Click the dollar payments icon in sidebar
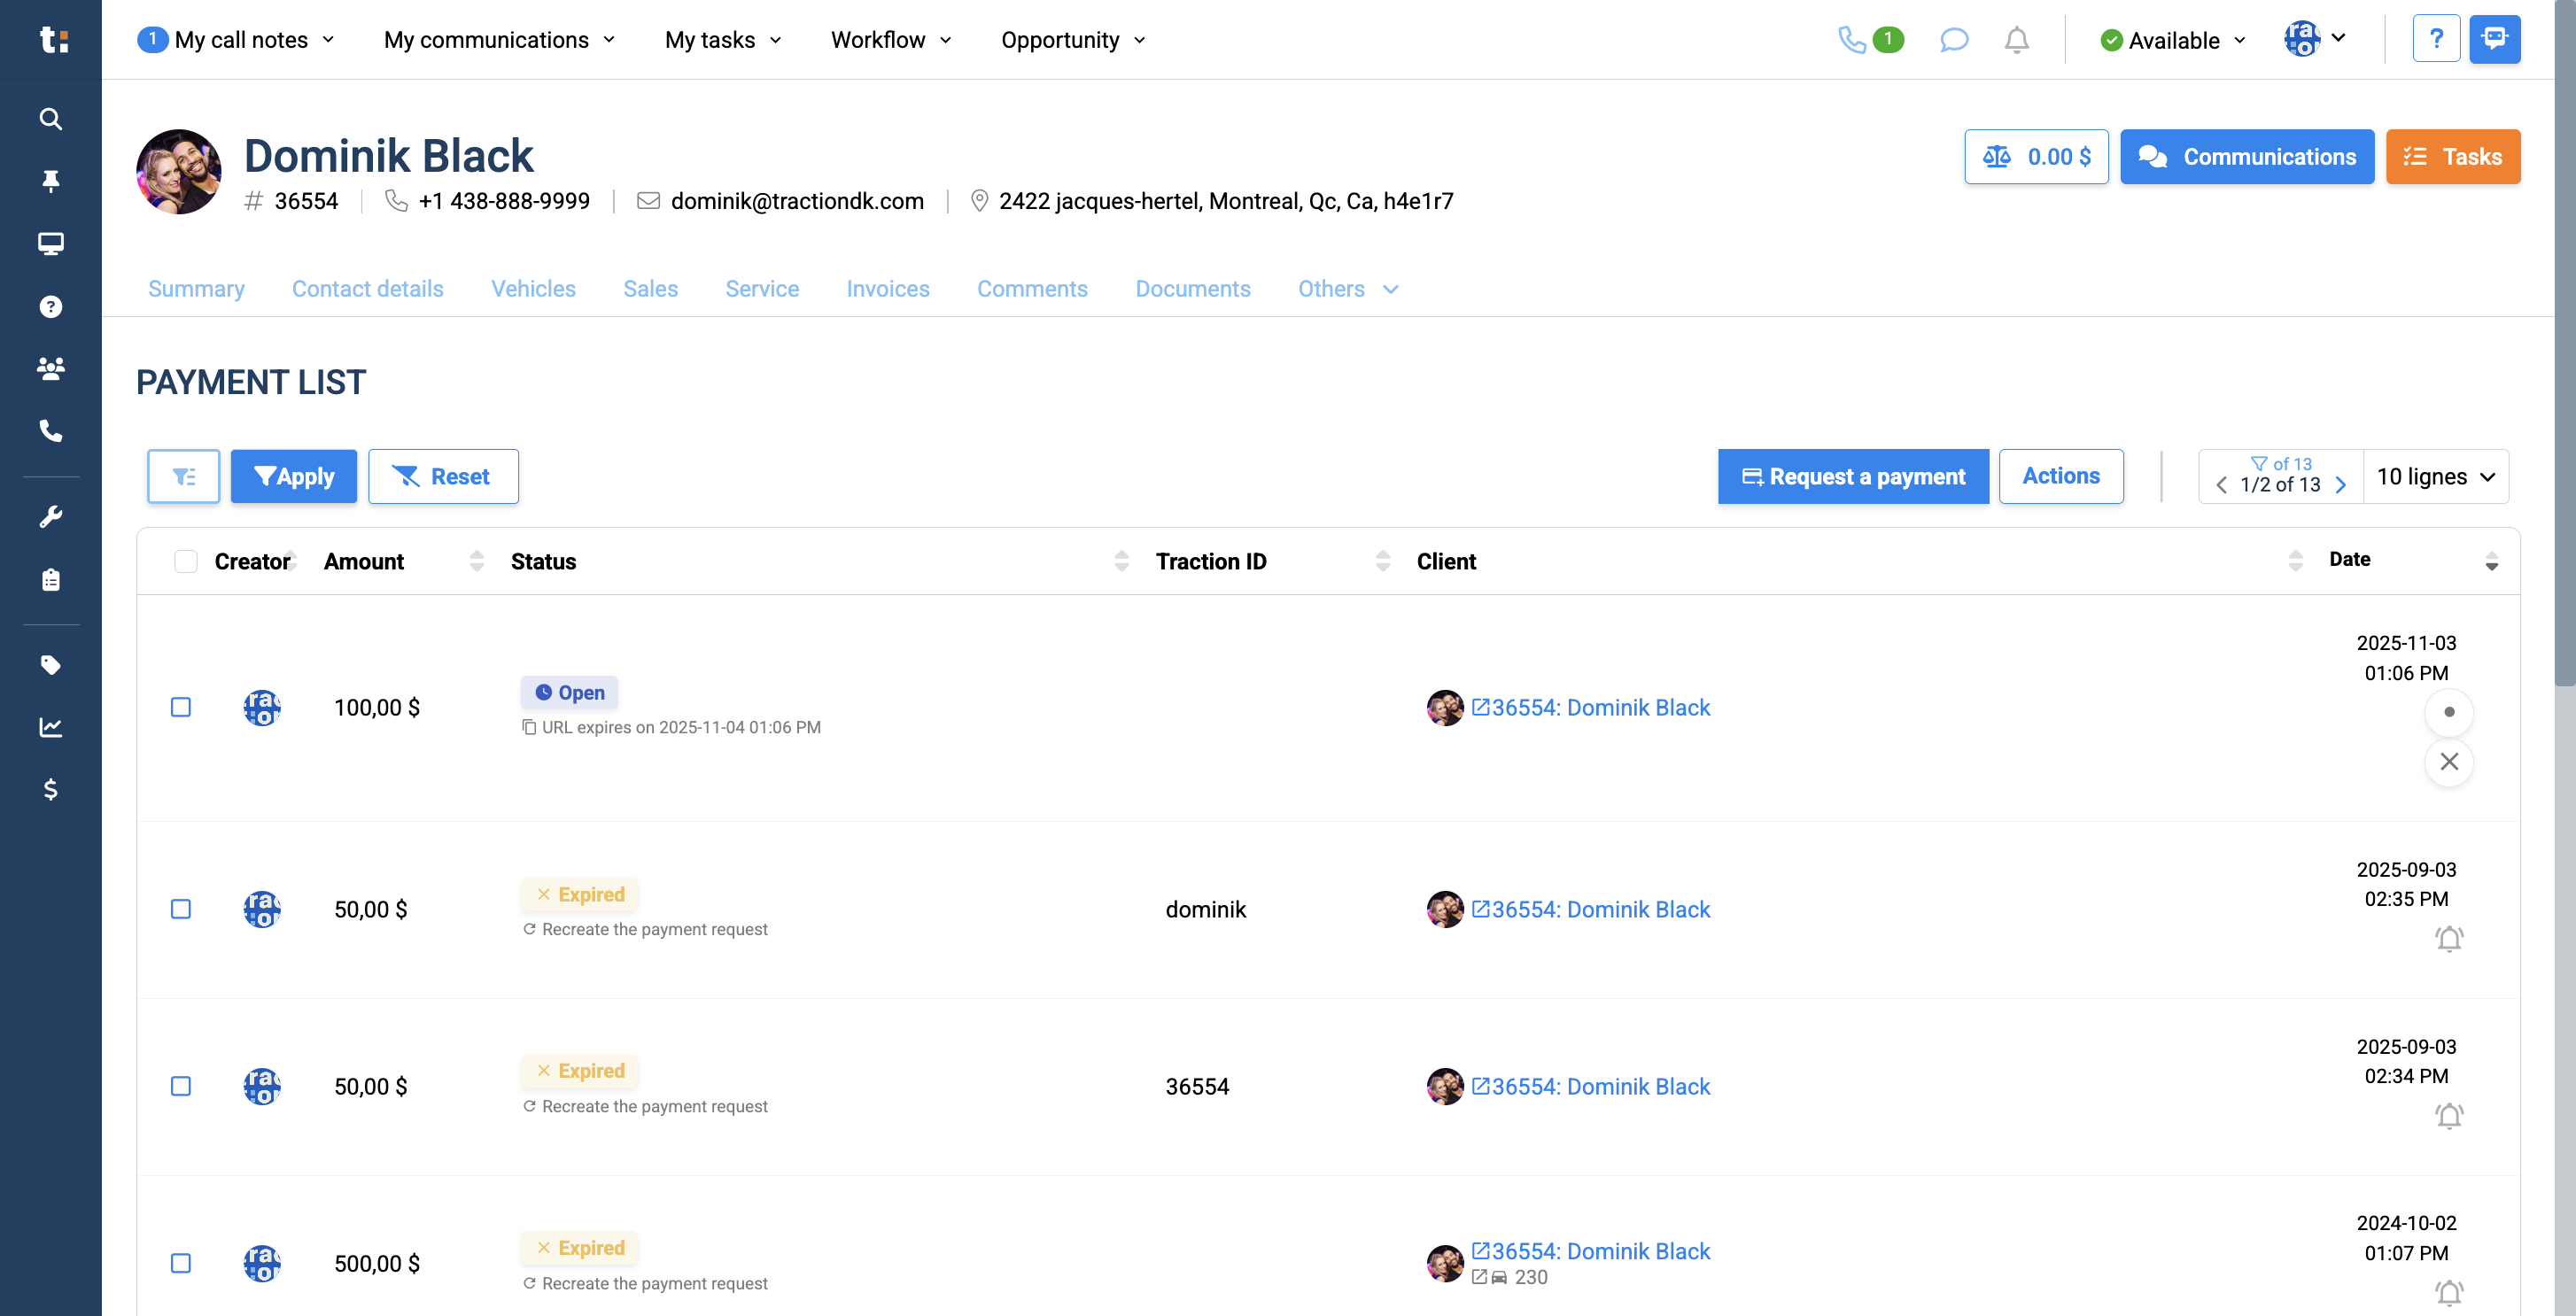Screen dimensions: 2576x1316 (x=50, y=790)
